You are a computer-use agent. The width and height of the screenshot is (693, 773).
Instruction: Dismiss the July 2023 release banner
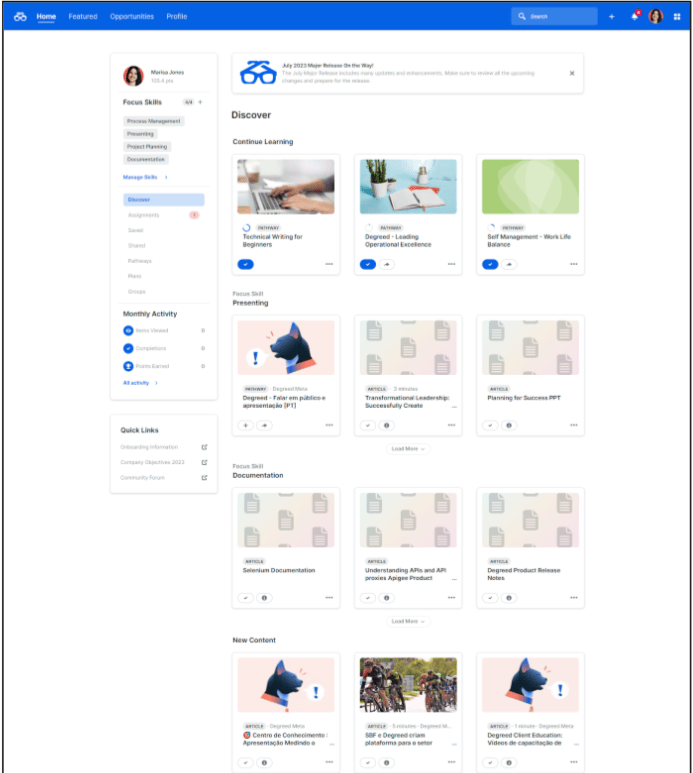pyautogui.click(x=572, y=73)
